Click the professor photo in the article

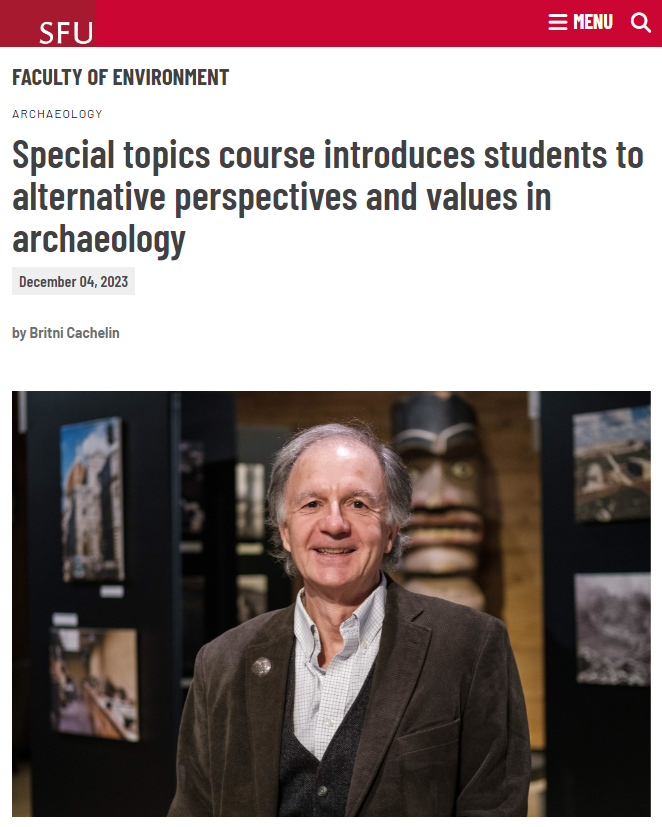pos(331,600)
